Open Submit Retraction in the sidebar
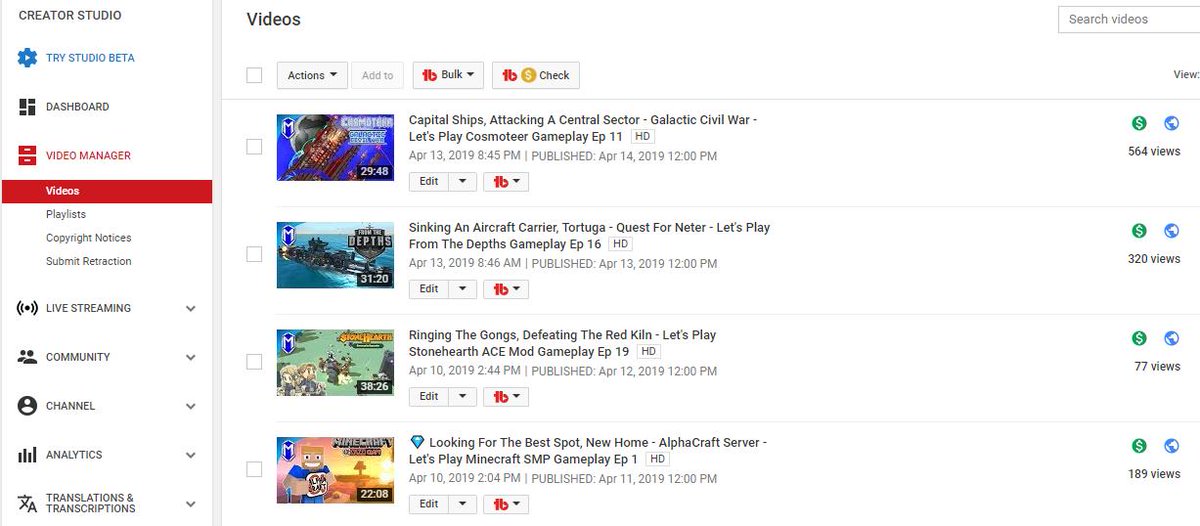Image resolution: width=1200 pixels, height=526 pixels. [89, 261]
